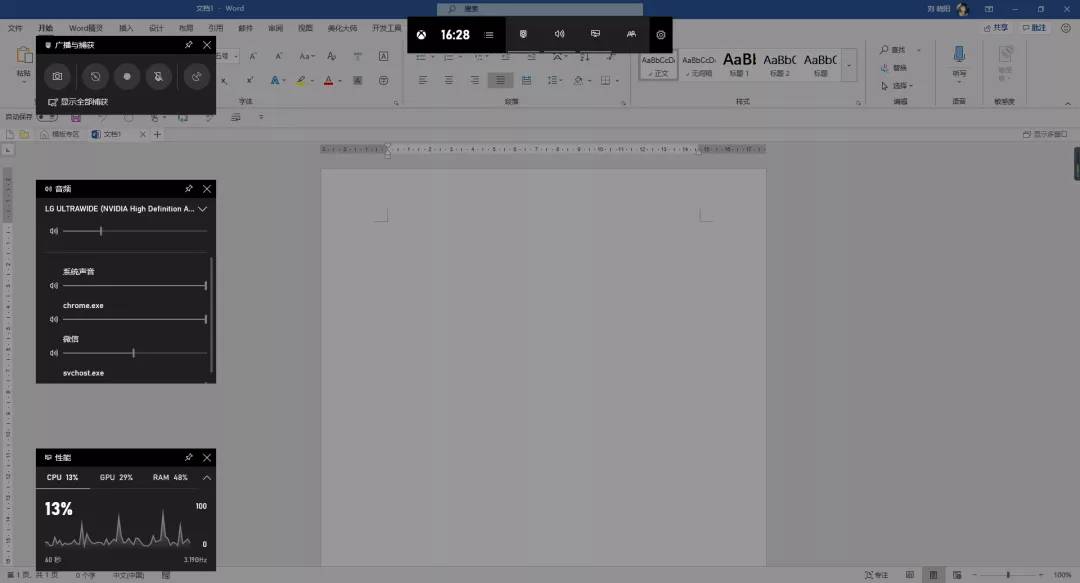This screenshot has width=1080, height=583.
Task: Take a screenshot with the camera button
Action: point(58,76)
